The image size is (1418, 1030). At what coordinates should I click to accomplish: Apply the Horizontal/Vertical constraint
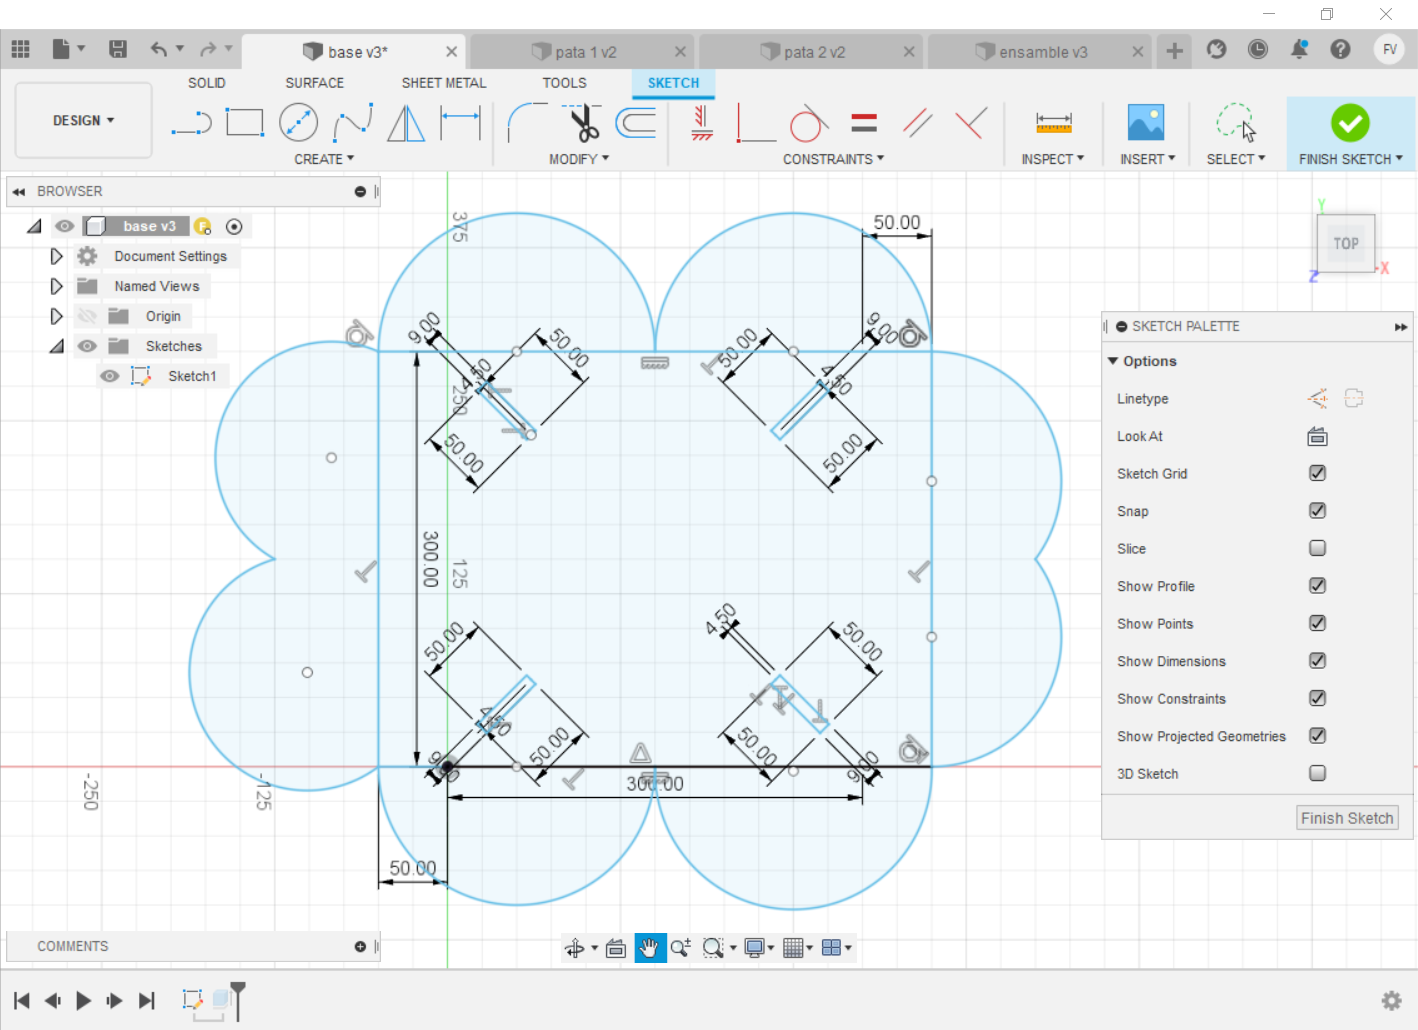[702, 123]
